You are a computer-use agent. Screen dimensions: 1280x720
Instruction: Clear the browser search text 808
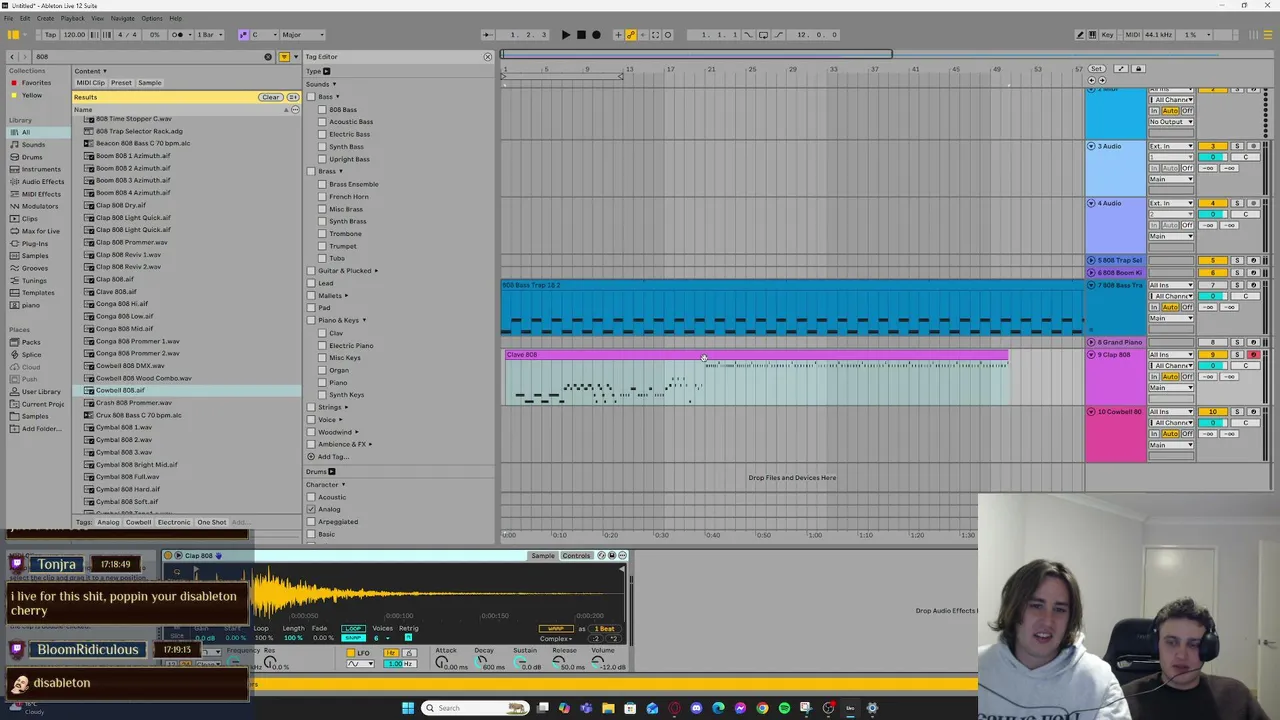click(x=268, y=57)
